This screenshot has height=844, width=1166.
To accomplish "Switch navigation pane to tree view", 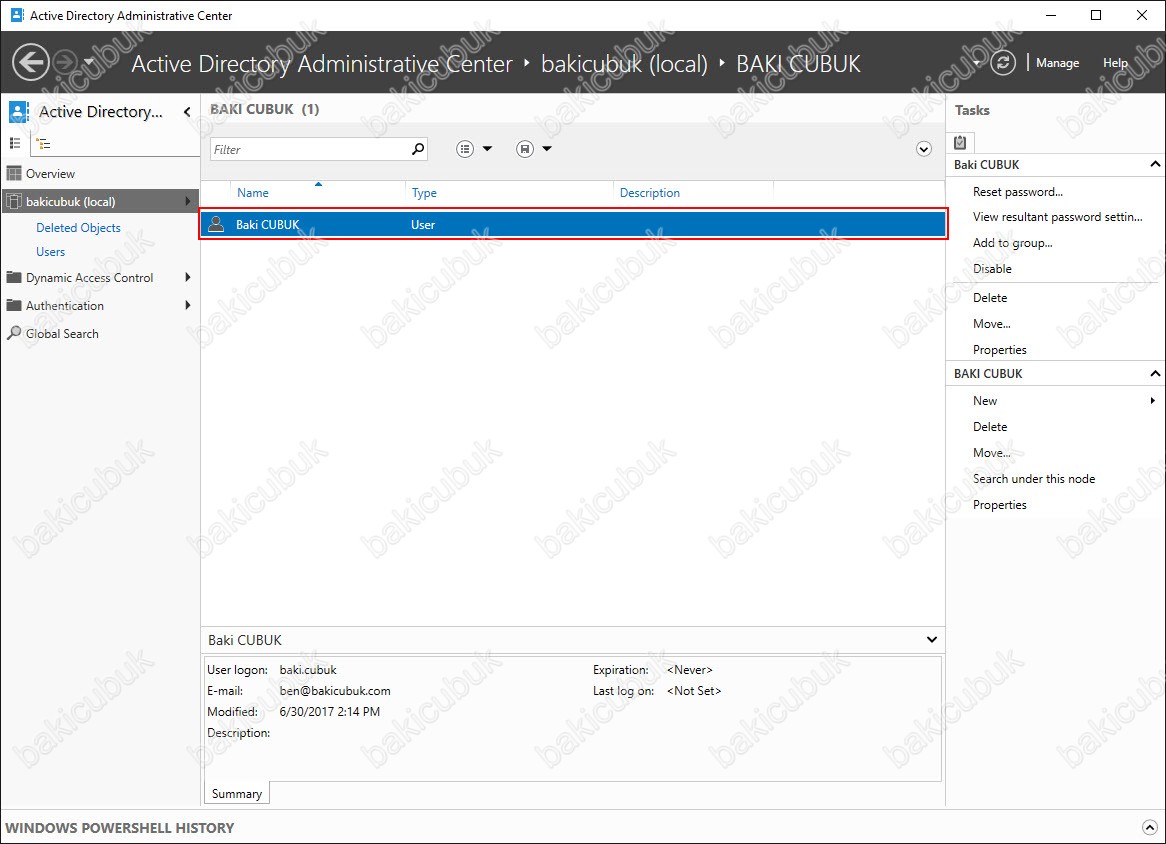I will (44, 144).
